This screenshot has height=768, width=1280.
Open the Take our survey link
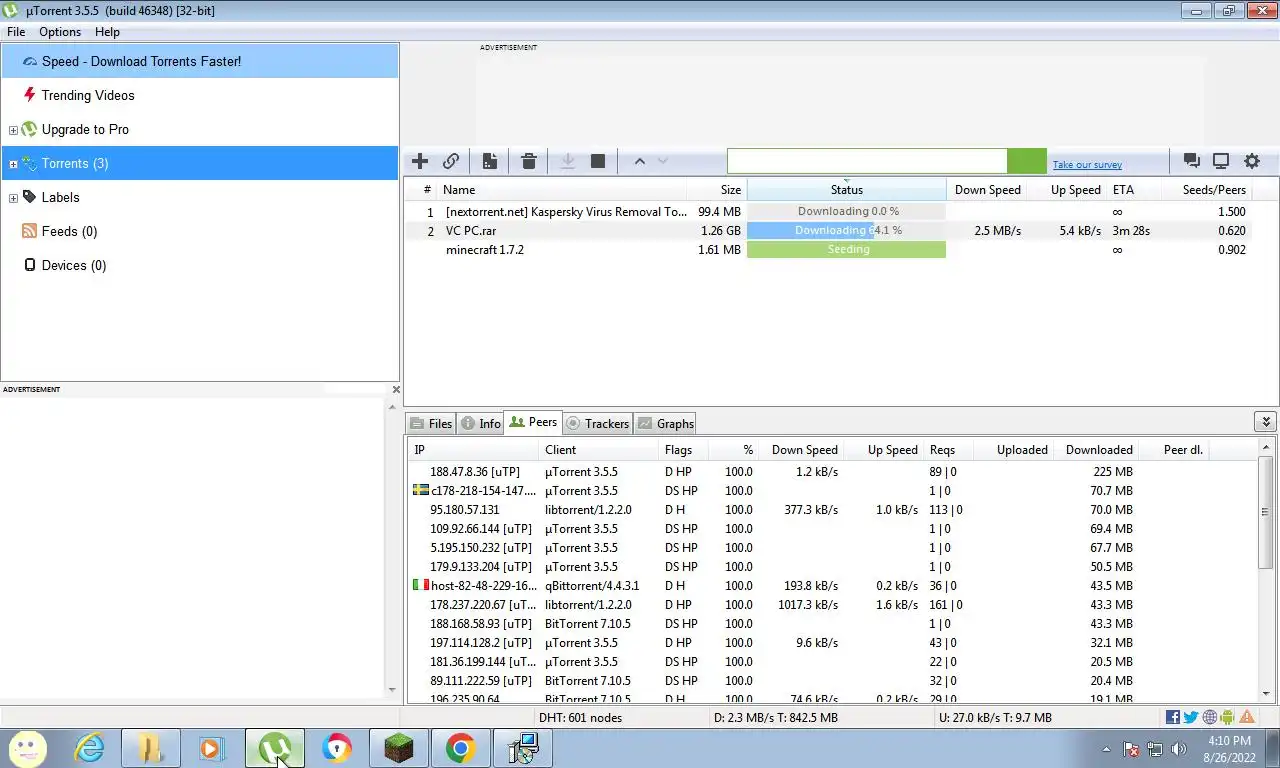tap(1087, 165)
